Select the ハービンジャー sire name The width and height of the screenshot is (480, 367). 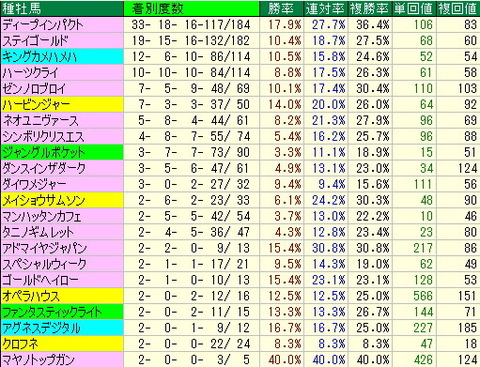point(36,105)
